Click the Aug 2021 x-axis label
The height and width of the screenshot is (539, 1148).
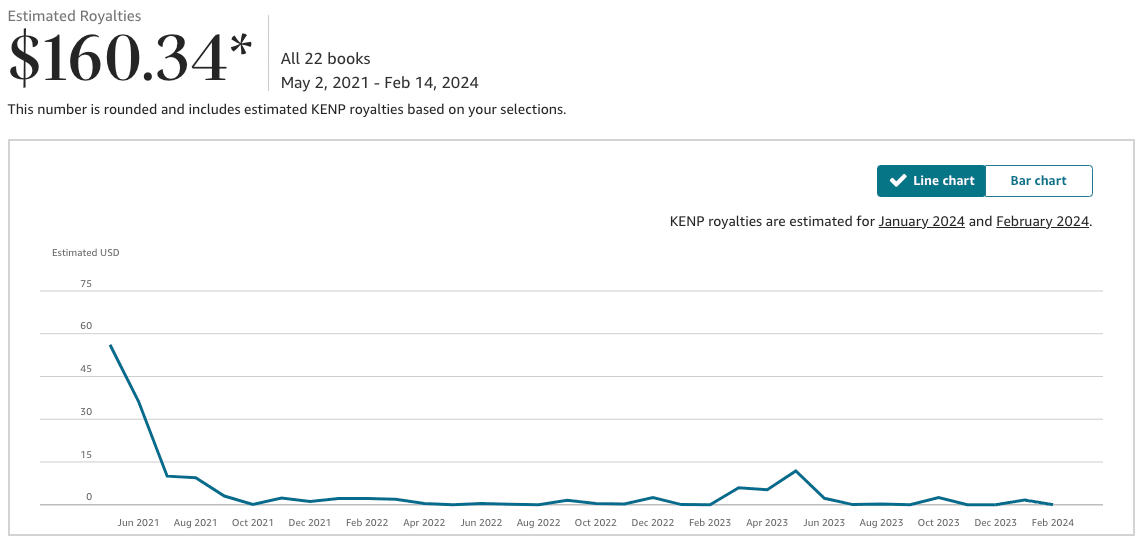195,523
